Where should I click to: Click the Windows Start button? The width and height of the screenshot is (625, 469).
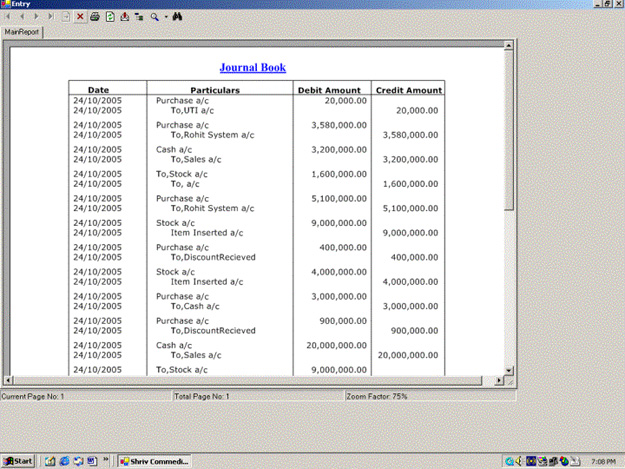pos(18,461)
